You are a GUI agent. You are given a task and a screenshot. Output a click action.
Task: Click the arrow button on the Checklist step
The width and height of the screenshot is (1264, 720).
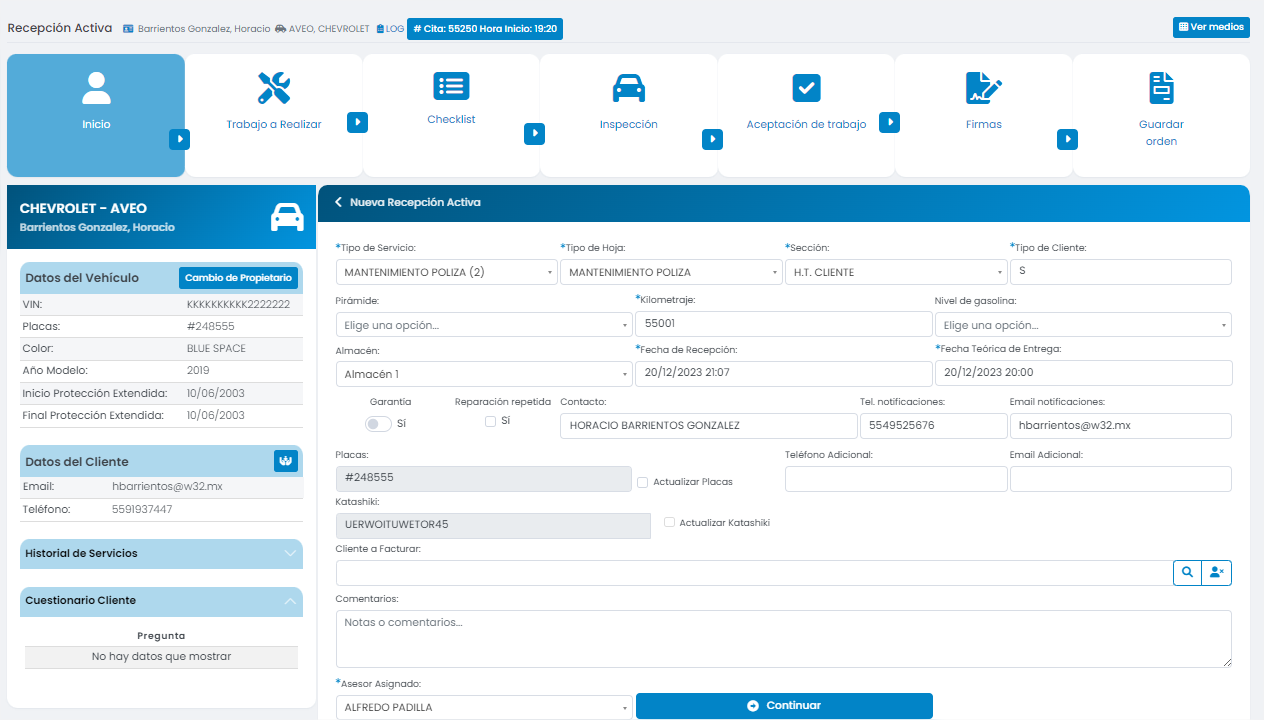(x=534, y=133)
